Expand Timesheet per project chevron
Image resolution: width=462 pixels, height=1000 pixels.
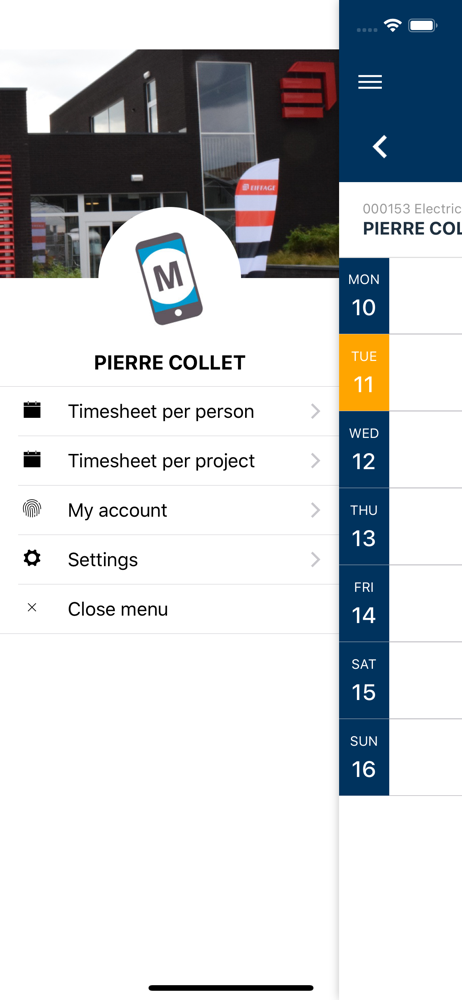pos(315,460)
